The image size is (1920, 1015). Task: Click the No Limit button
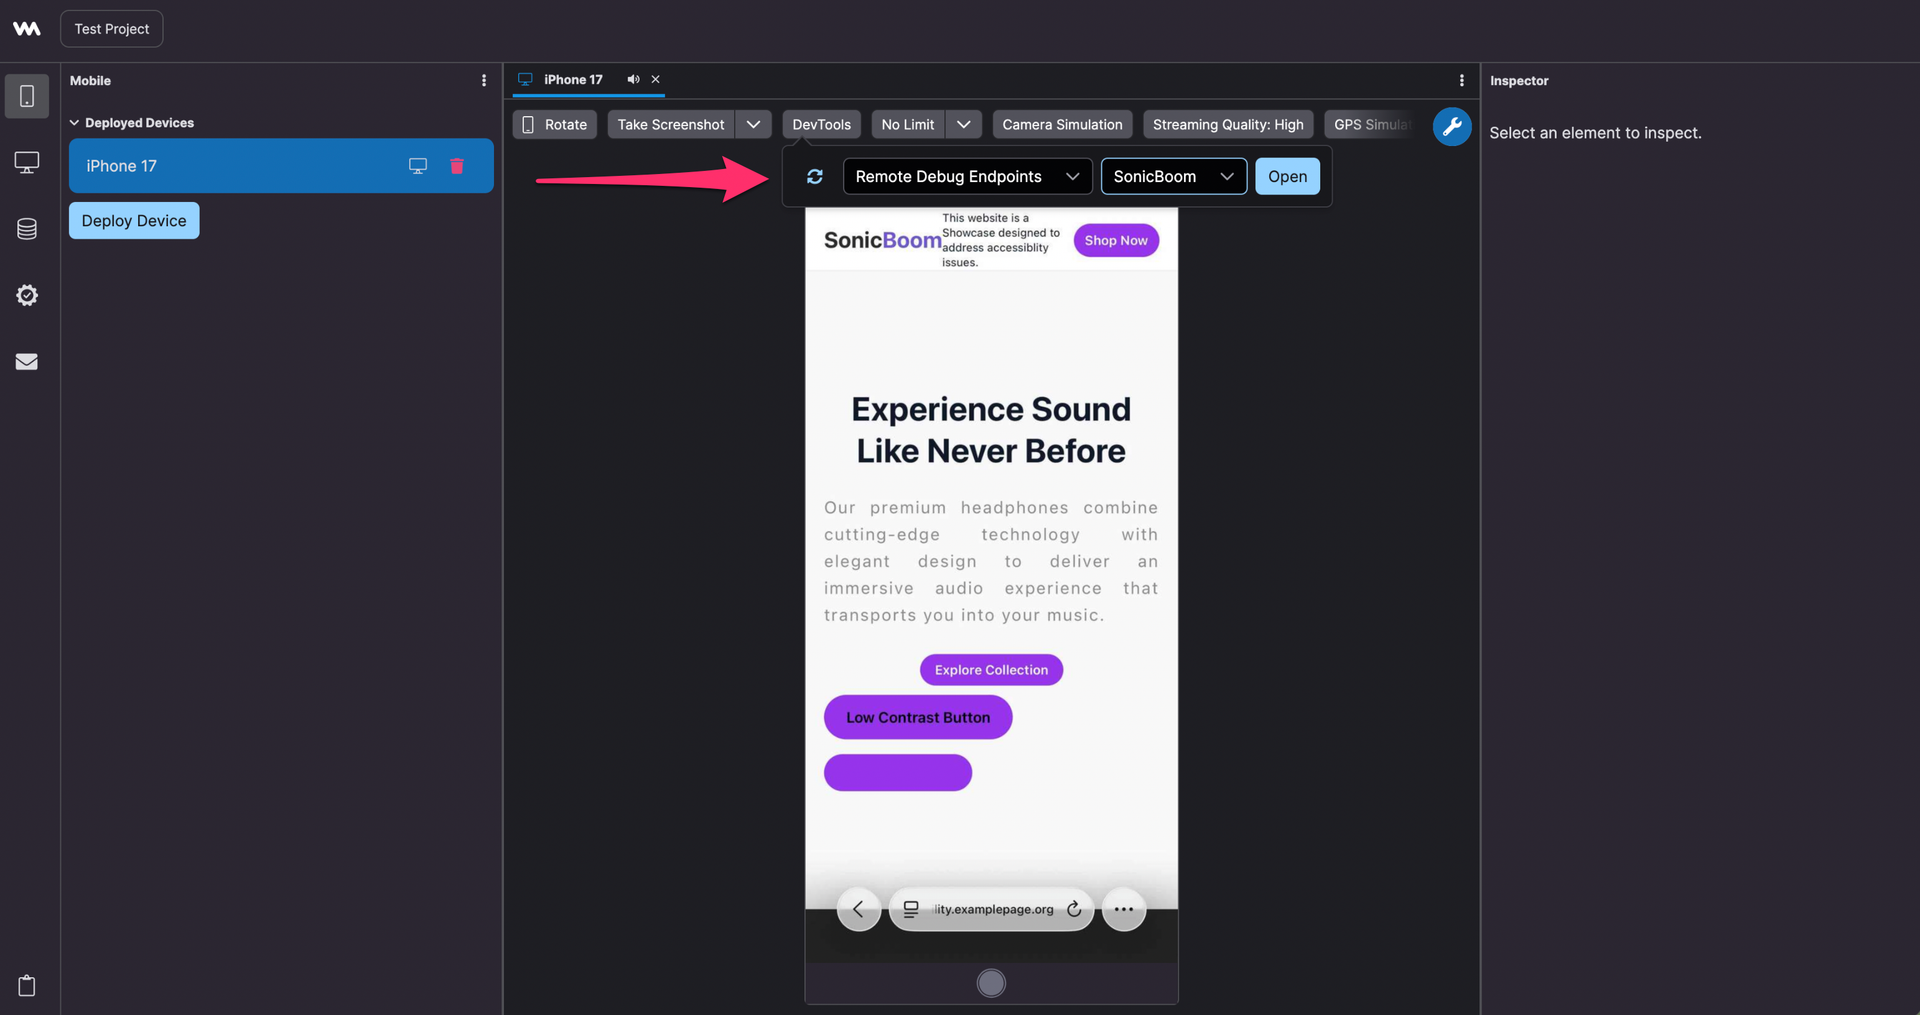[x=908, y=124]
